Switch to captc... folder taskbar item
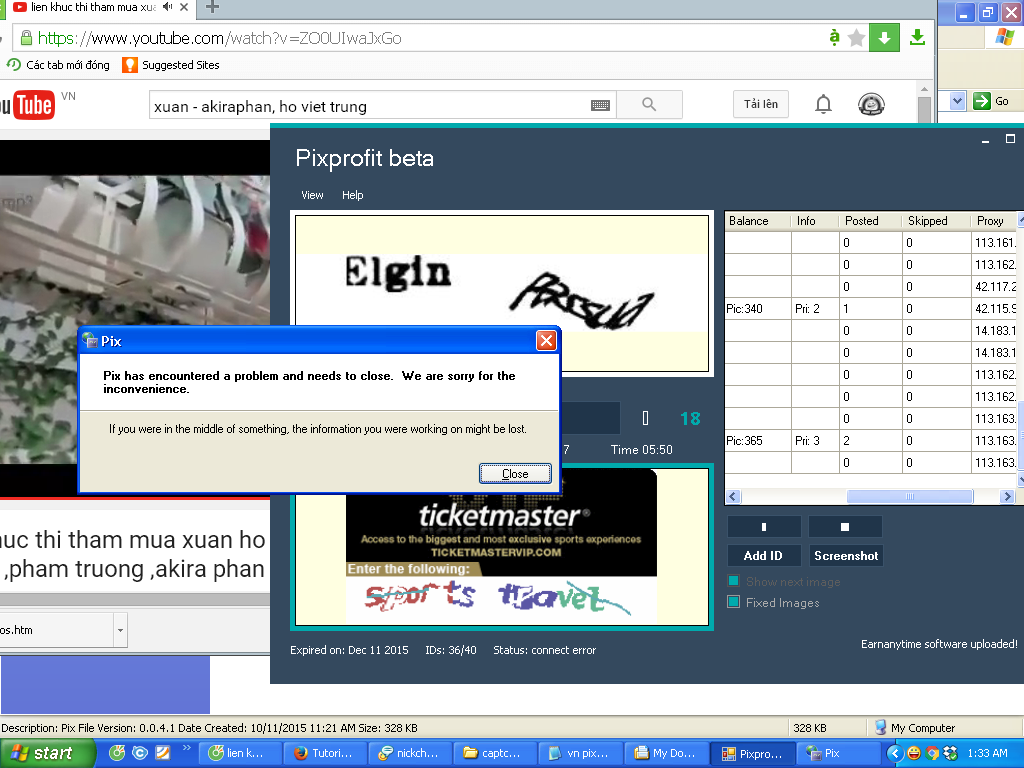This screenshot has height=768, width=1024. (x=494, y=753)
